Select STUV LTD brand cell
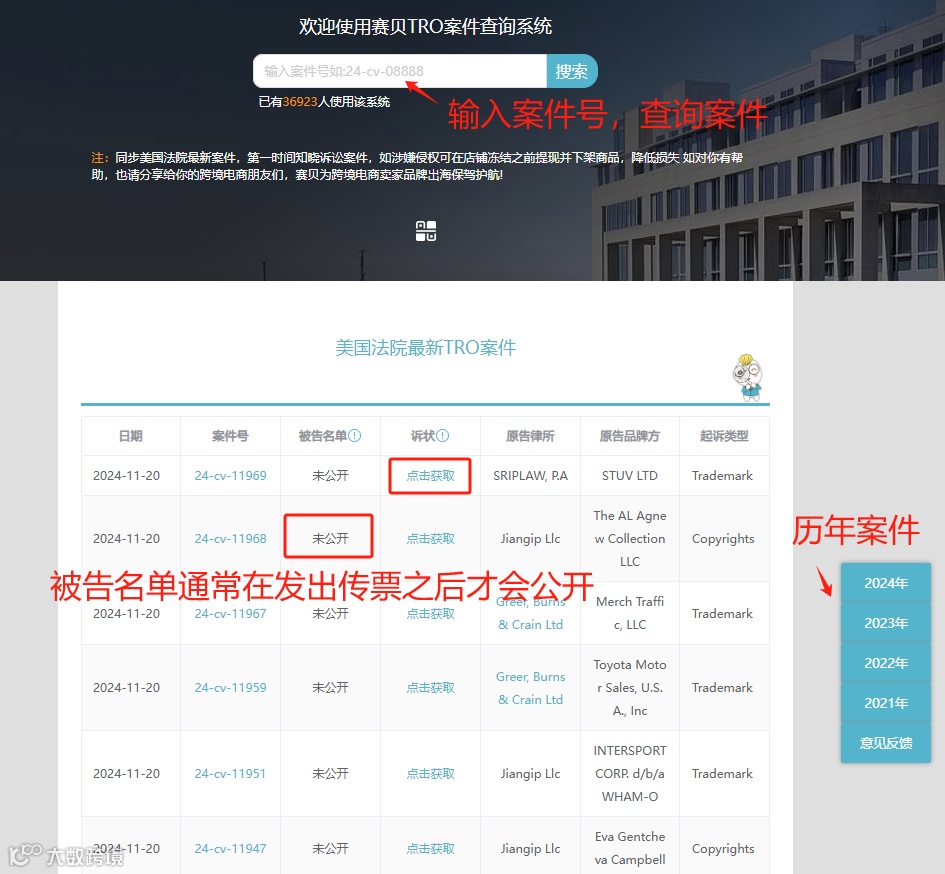 pos(630,476)
